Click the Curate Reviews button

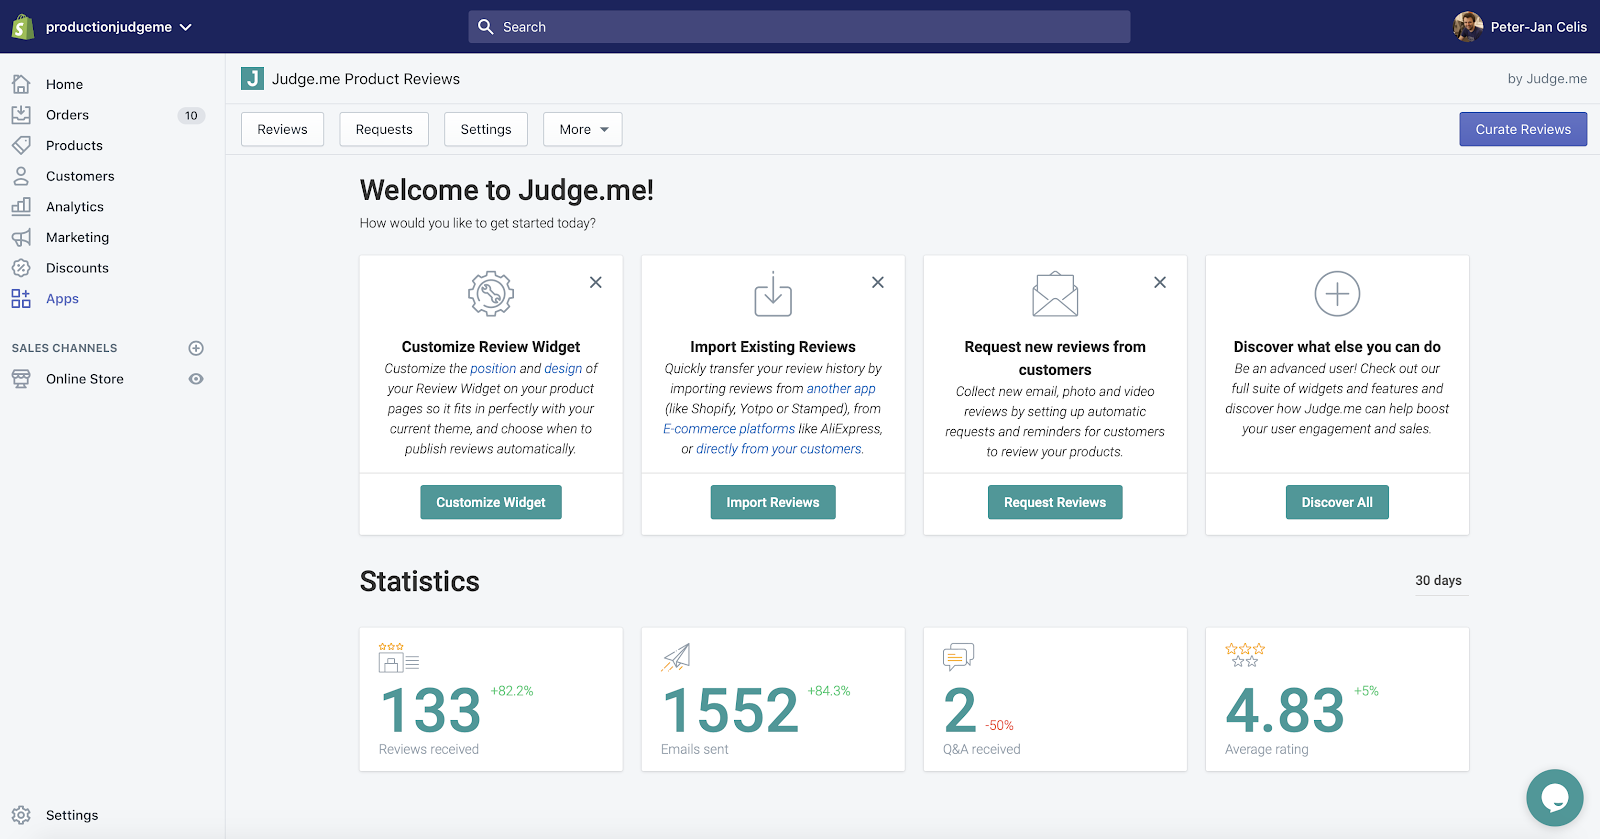click(1523, 129)
